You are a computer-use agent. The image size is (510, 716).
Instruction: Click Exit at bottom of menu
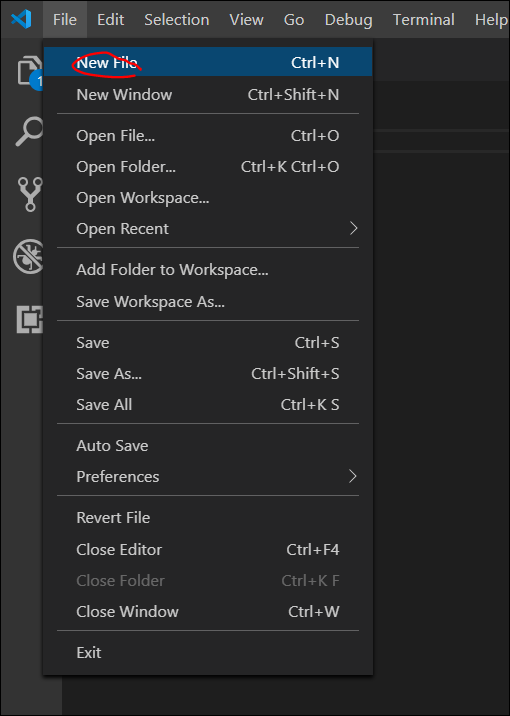(x=208, y=653)
